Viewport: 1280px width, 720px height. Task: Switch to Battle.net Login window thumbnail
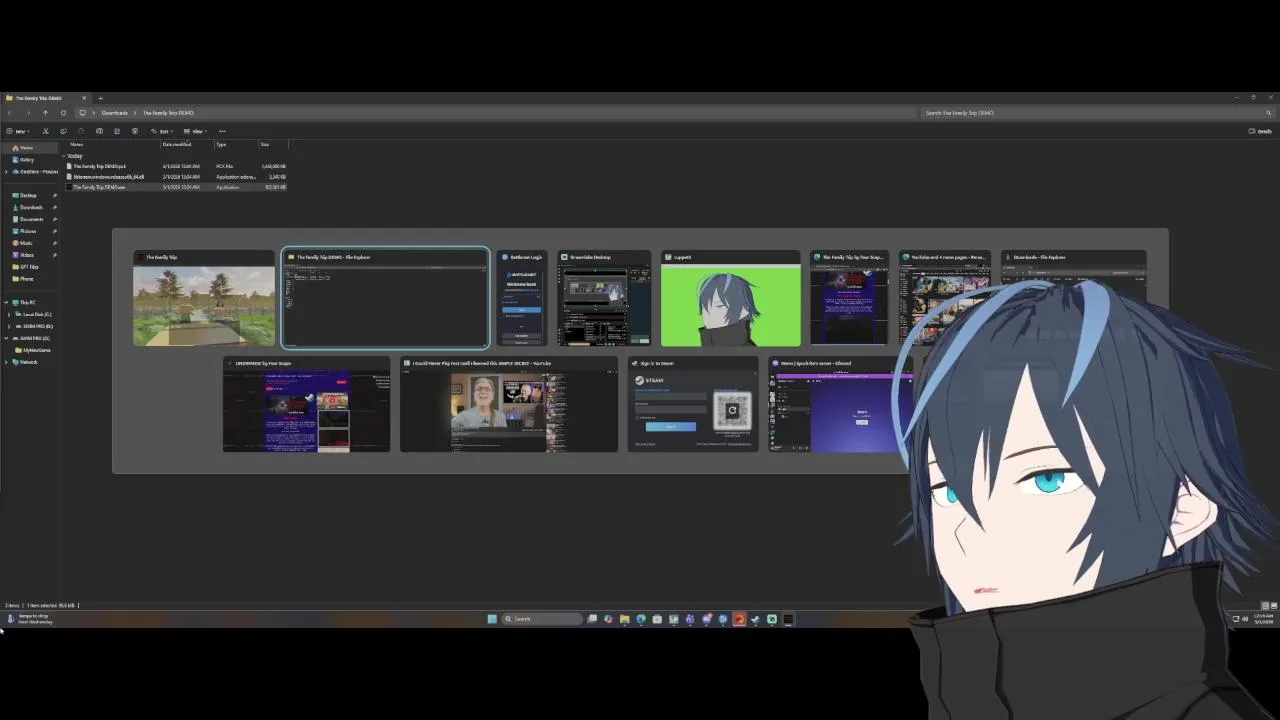pos(522,298)
